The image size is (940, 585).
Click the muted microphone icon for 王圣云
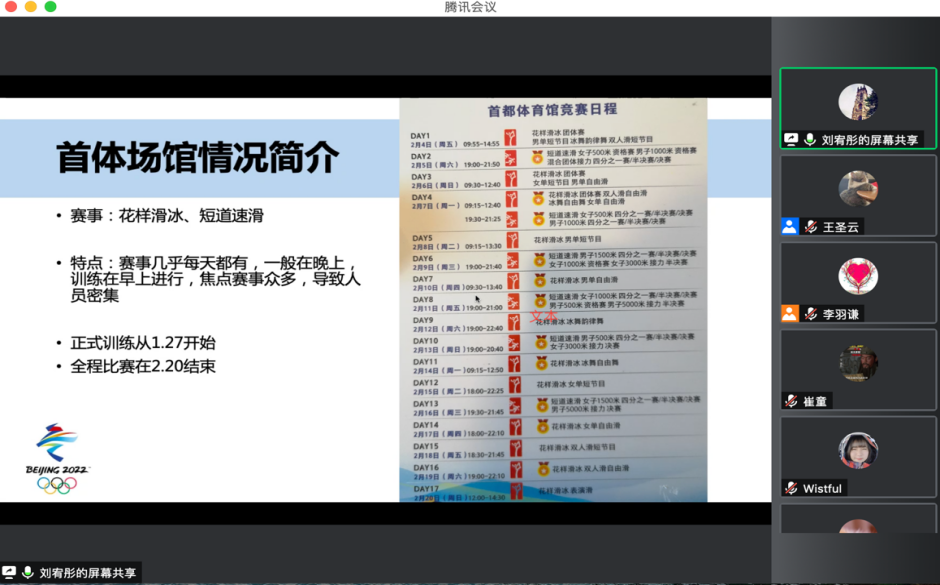click(811, 227)
